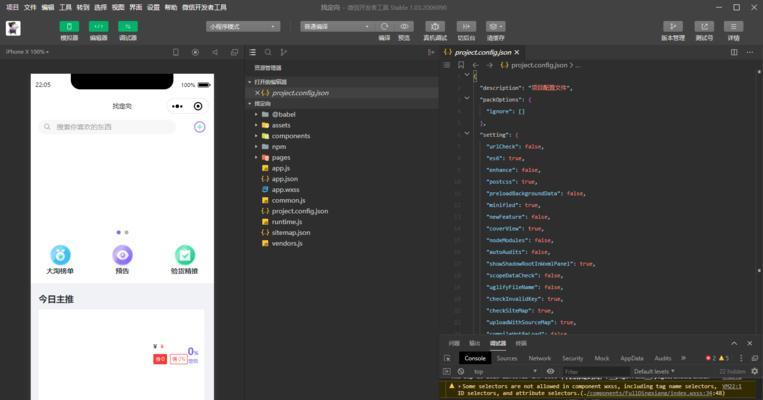
Task: Open the 项目 (Project) menu
Action: [12, 7]
